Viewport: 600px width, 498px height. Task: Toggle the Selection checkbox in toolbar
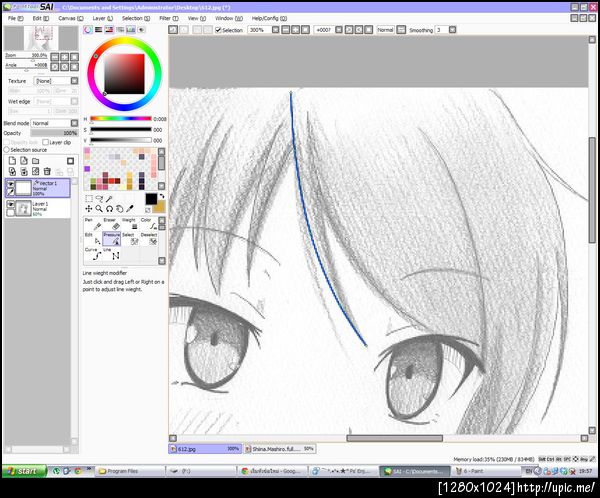[x=218, y=30]
